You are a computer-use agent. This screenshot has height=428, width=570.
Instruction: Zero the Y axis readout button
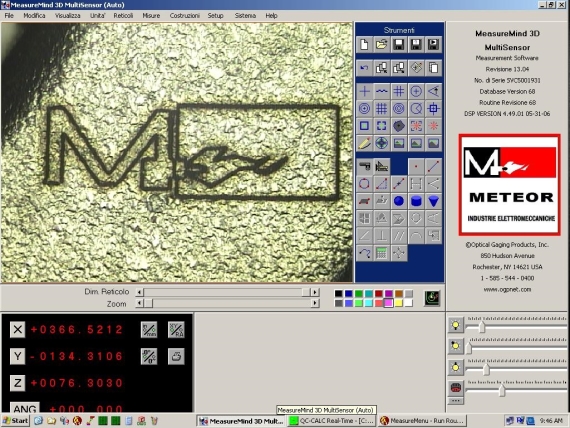point(17,356)
